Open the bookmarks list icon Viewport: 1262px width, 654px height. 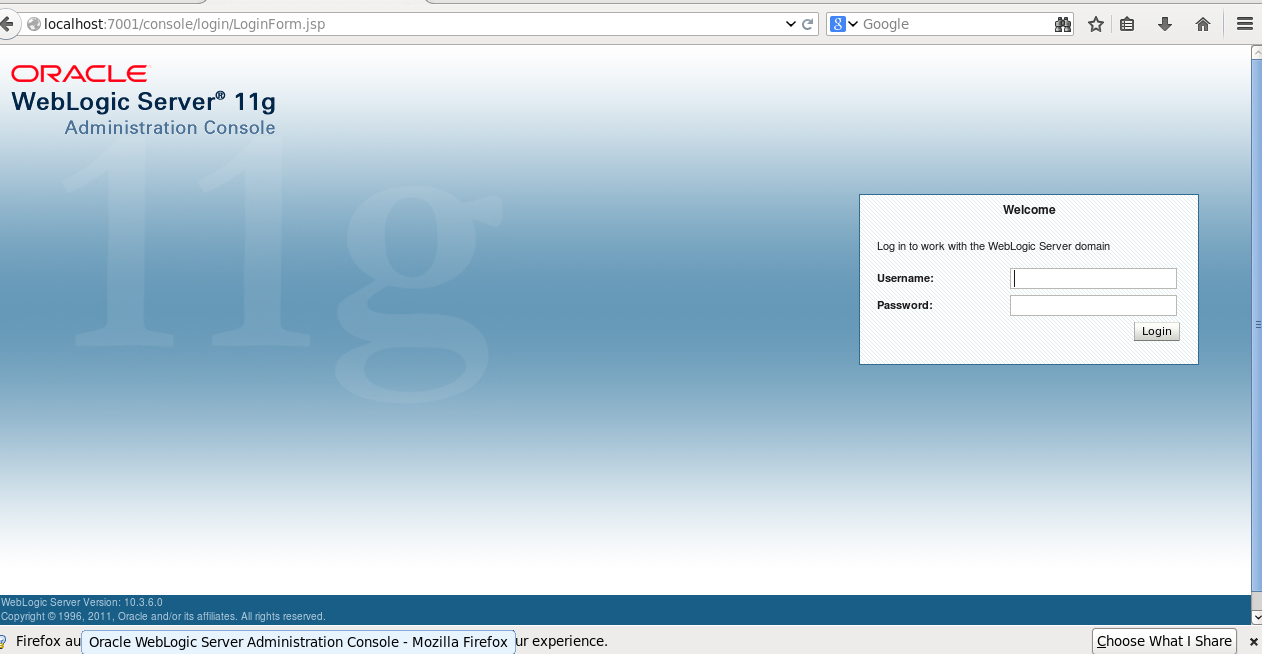pos(1127,24)
